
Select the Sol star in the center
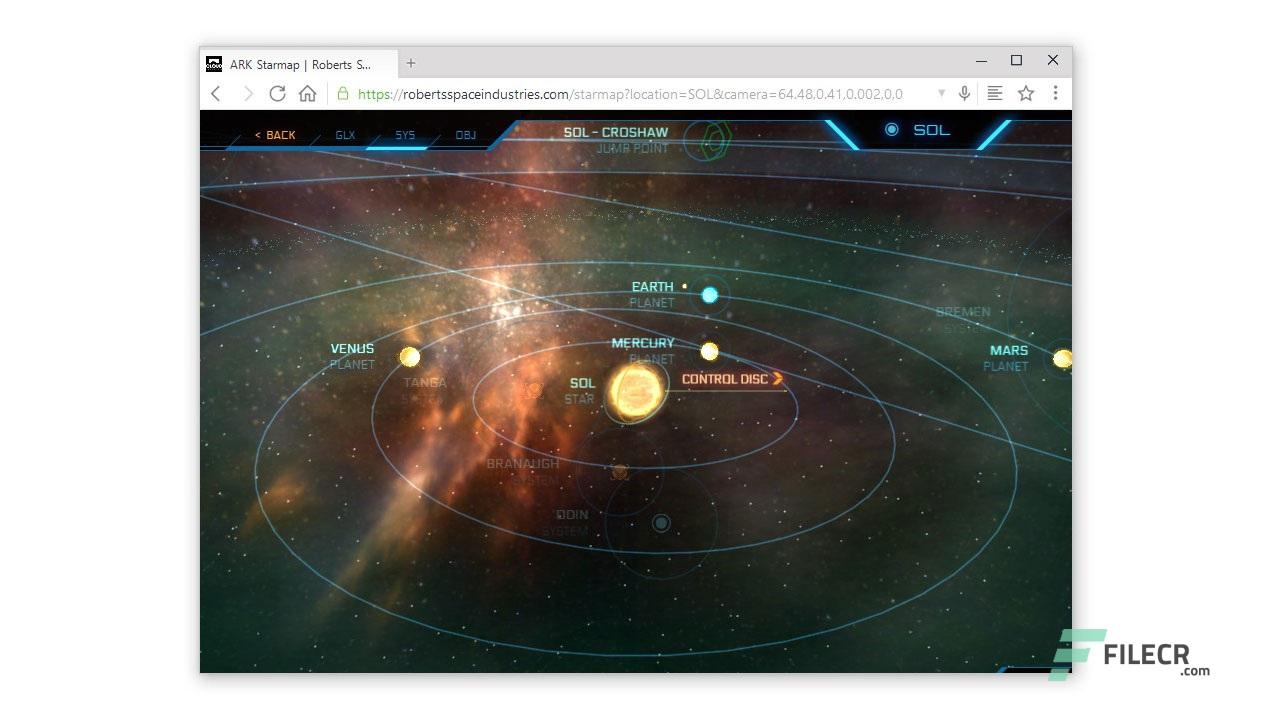637,391
